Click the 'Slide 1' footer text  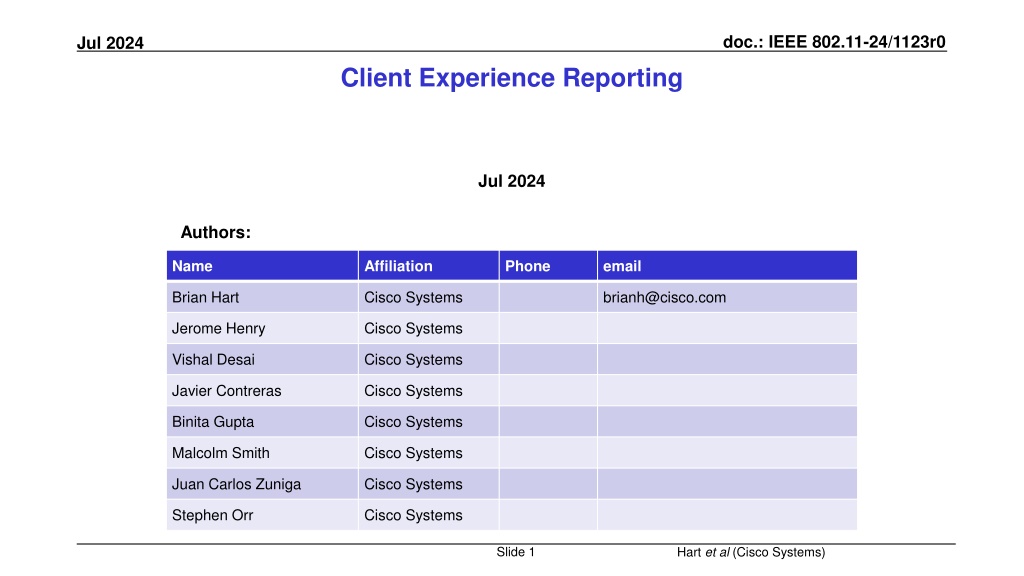tap(516, 552)
